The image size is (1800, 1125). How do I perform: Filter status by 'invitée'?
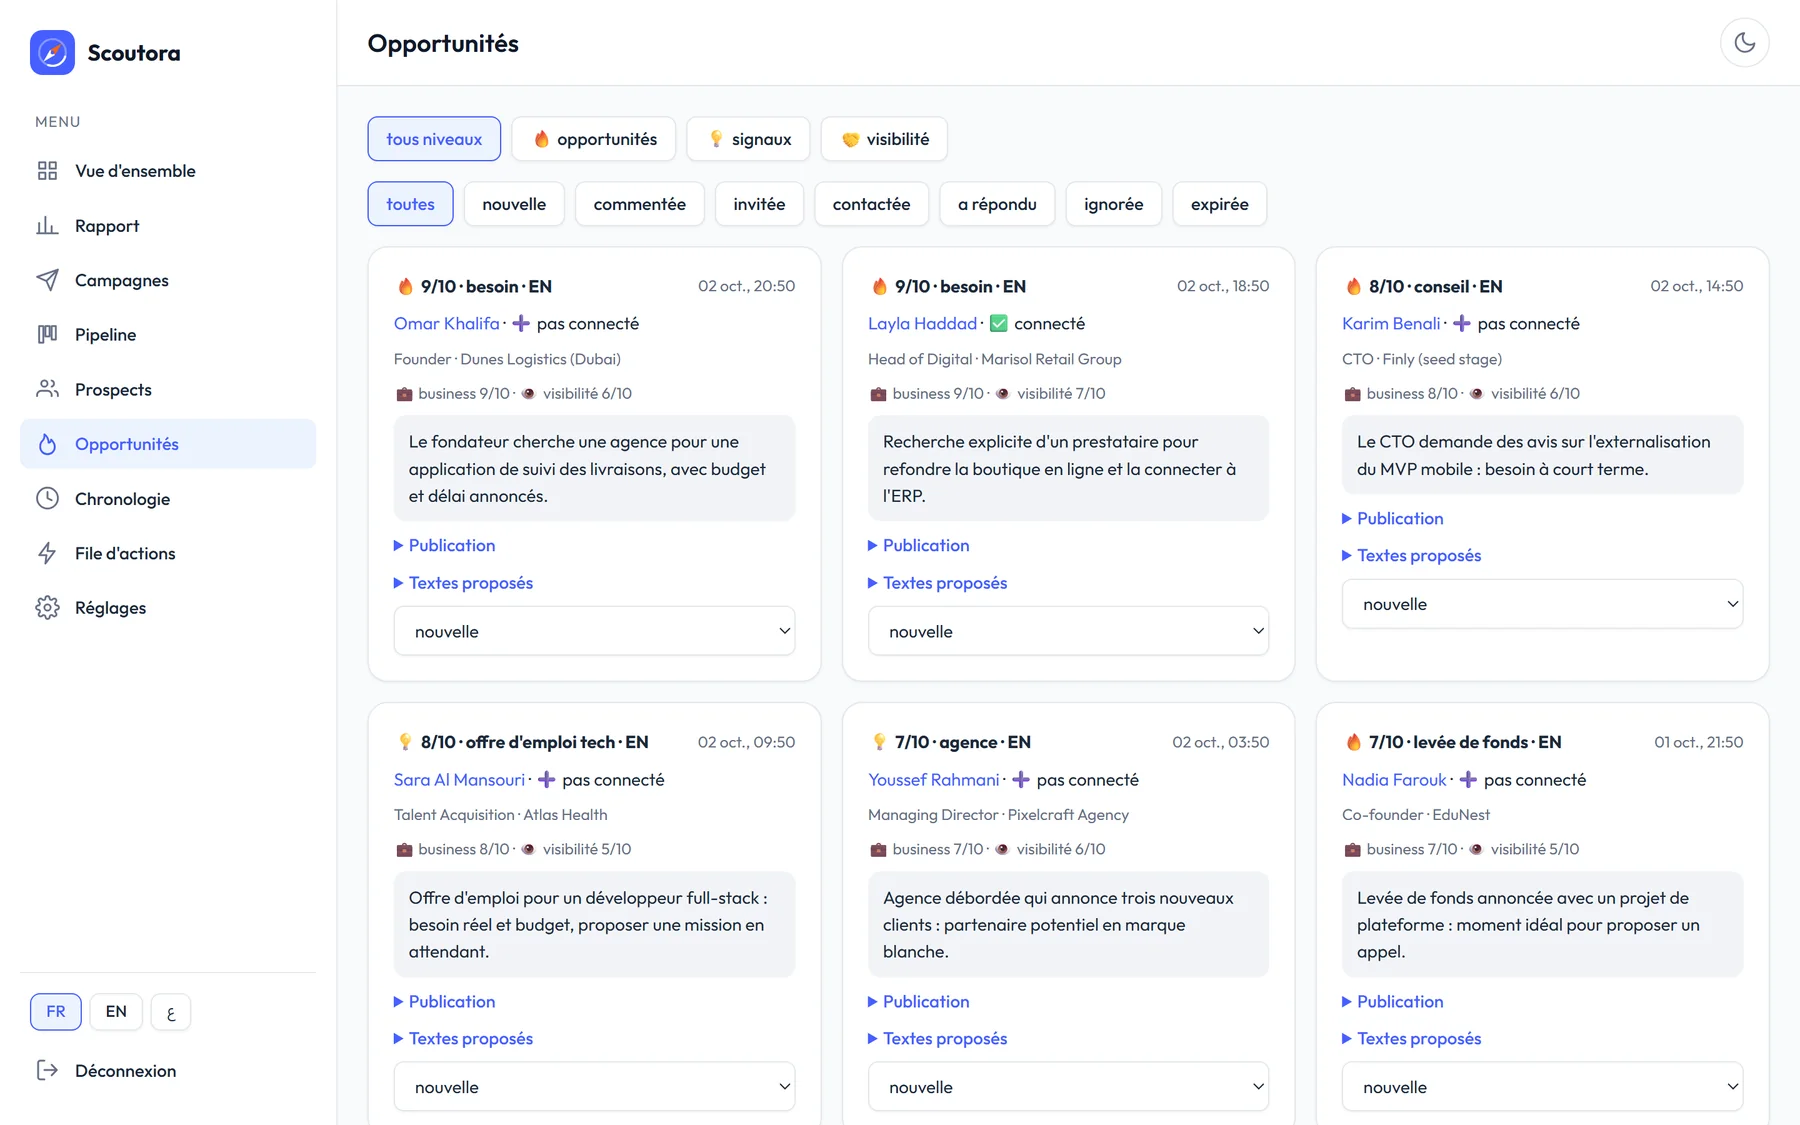(x=759, y=204)
